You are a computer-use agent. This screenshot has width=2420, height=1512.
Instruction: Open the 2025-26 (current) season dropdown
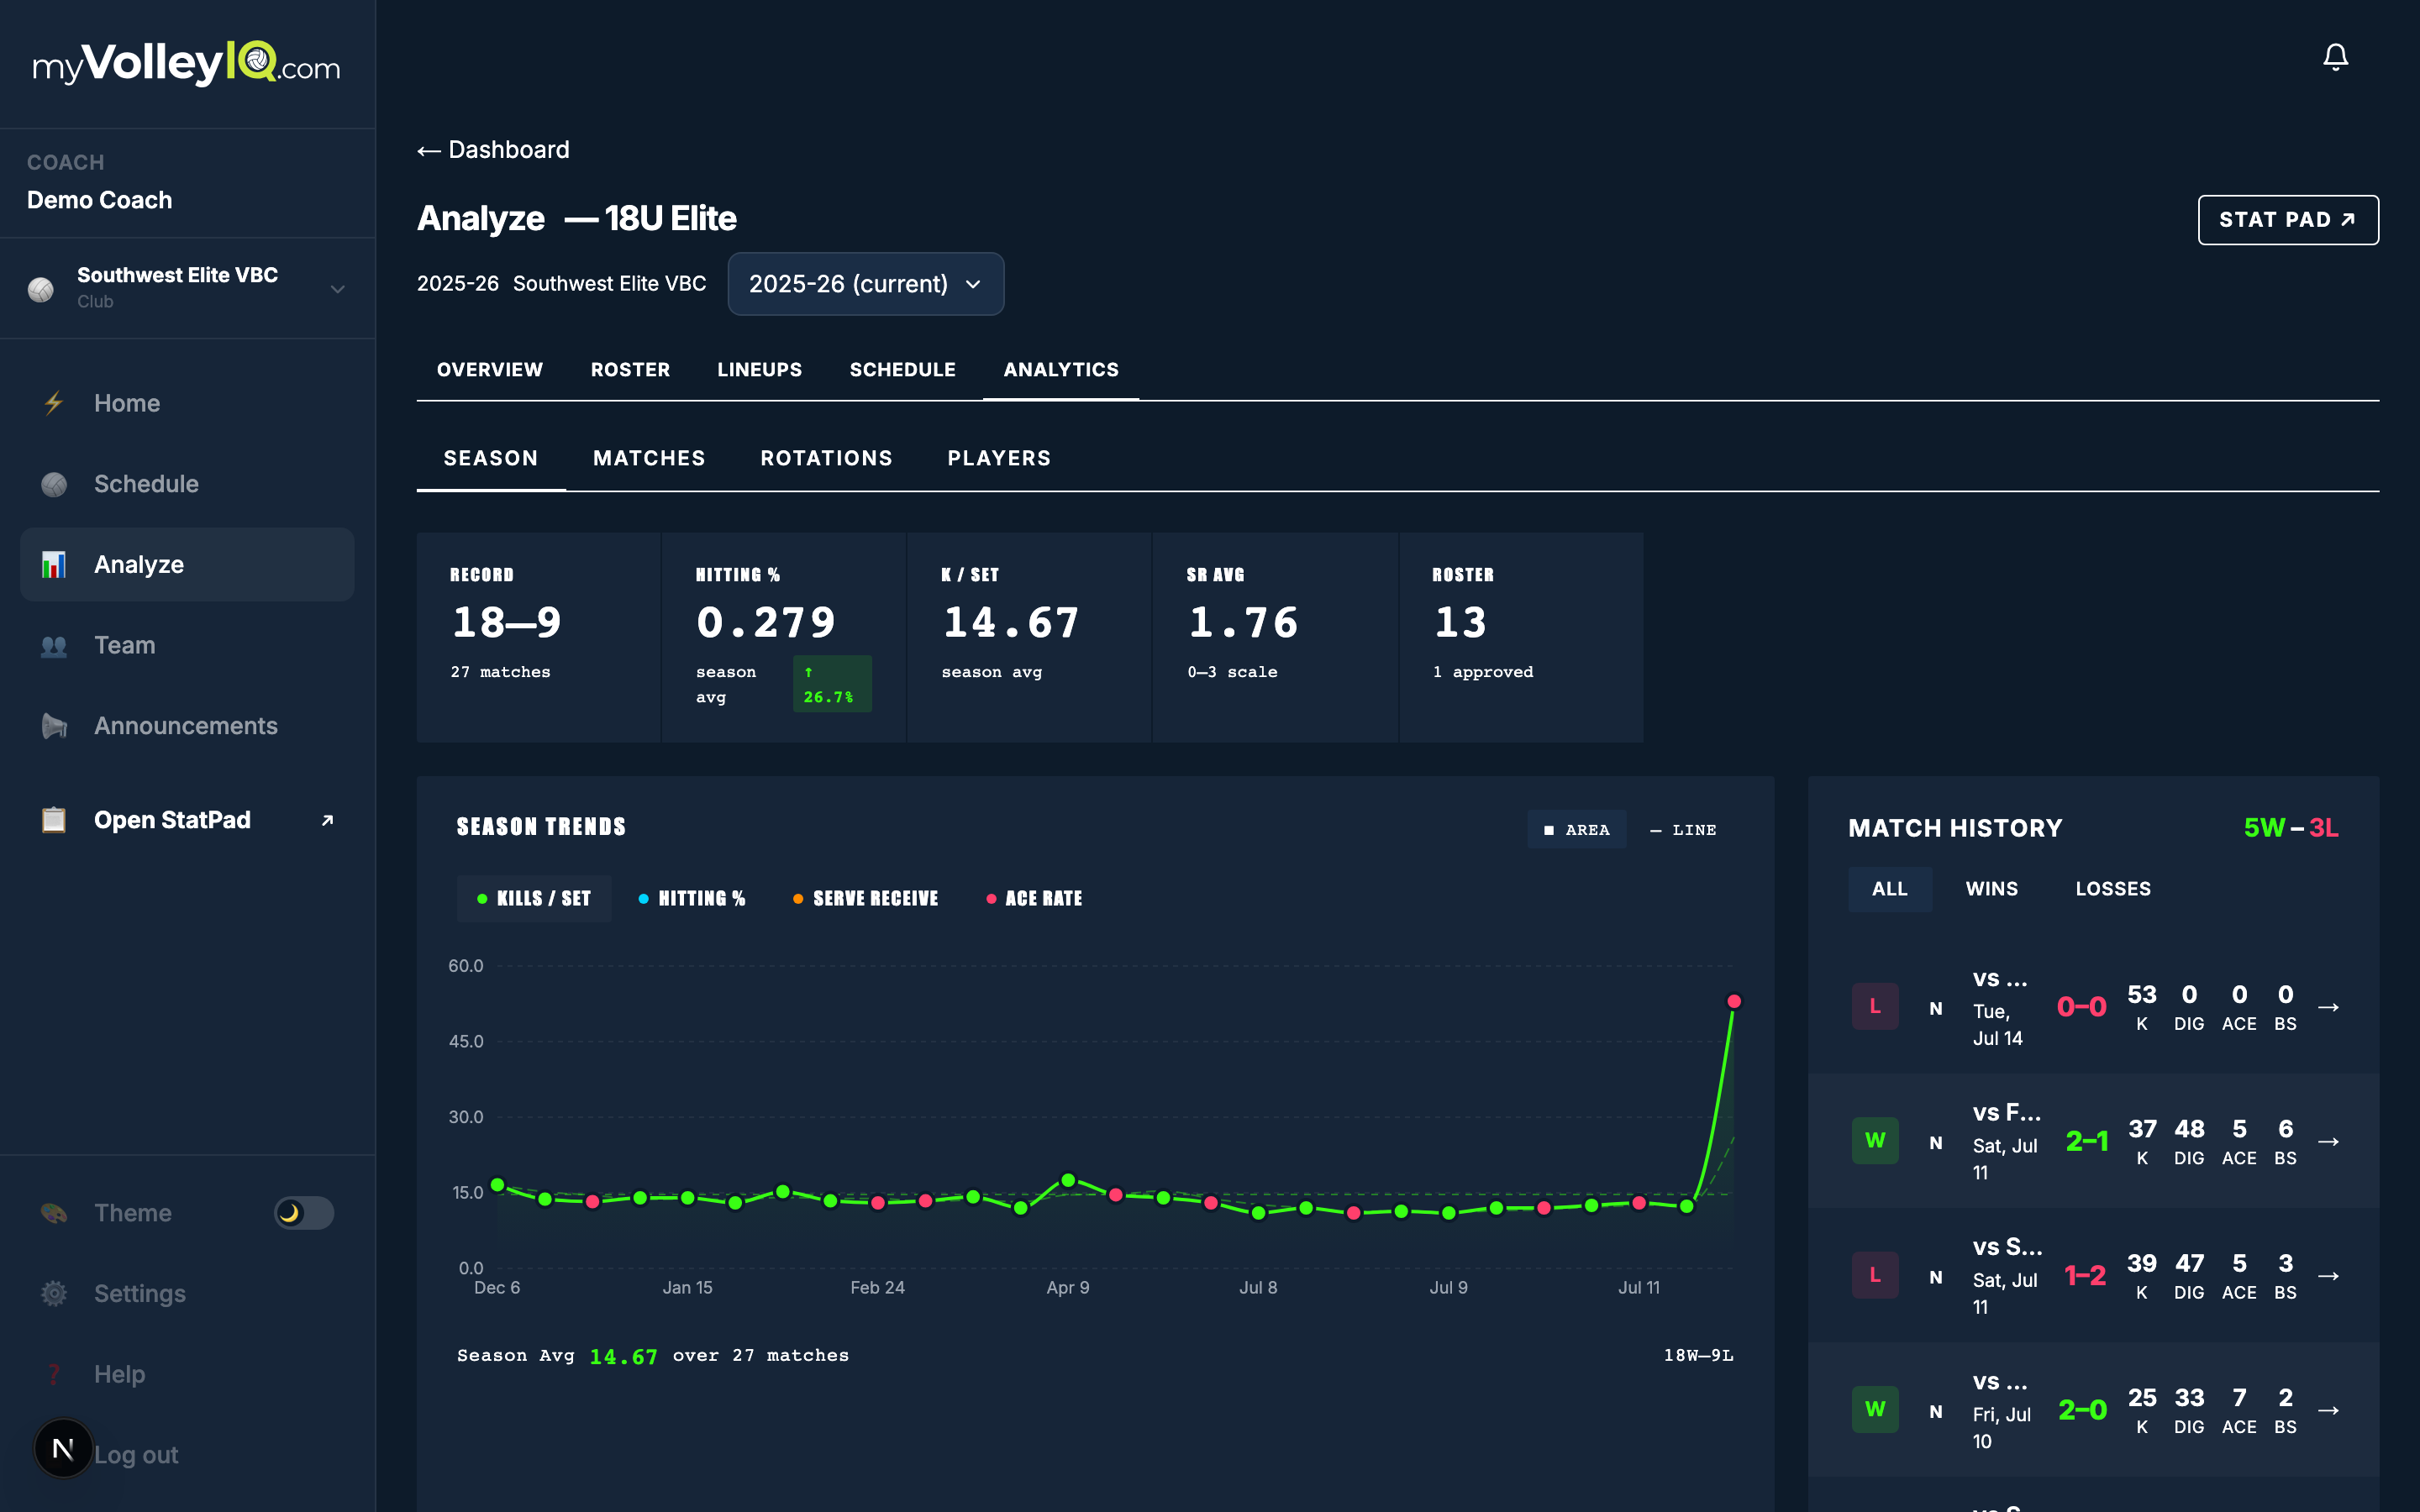tap(866, 284)
